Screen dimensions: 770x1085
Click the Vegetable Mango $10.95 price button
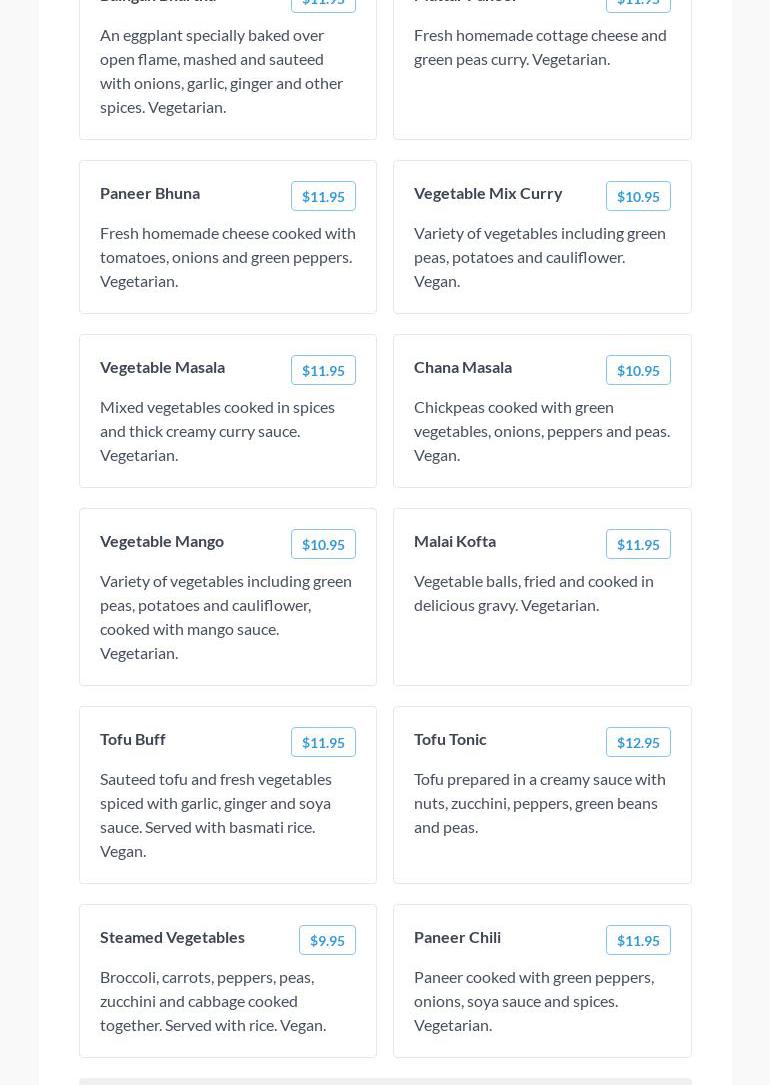[323, 544]
